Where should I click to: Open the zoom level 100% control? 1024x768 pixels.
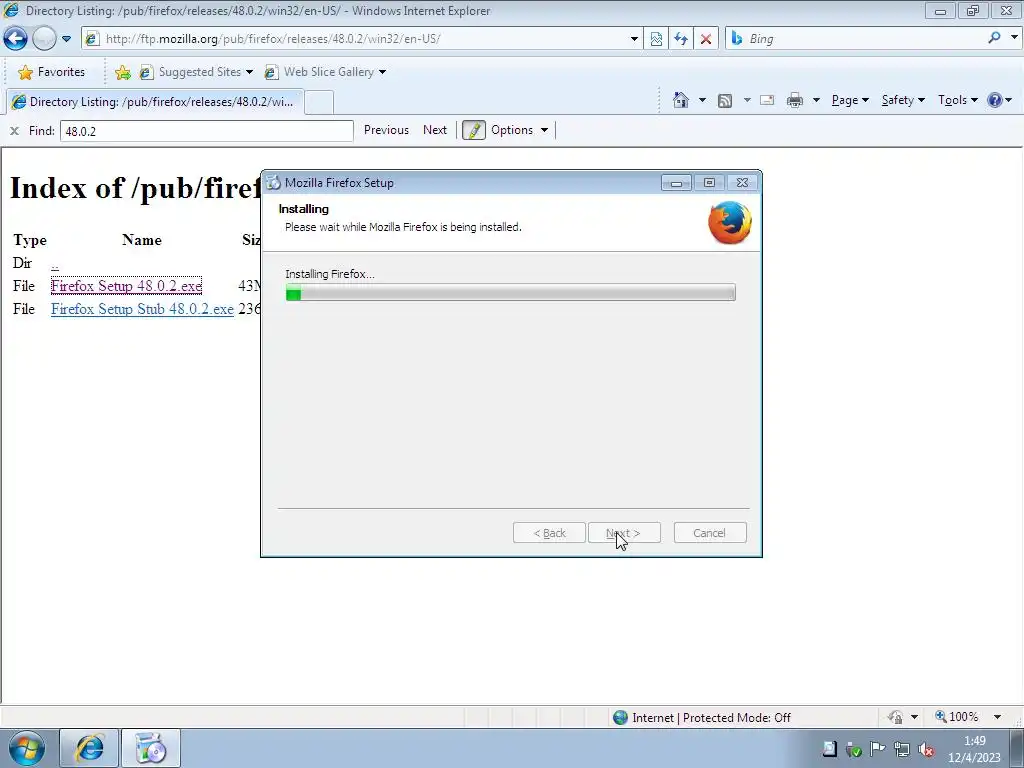(957, 717)
